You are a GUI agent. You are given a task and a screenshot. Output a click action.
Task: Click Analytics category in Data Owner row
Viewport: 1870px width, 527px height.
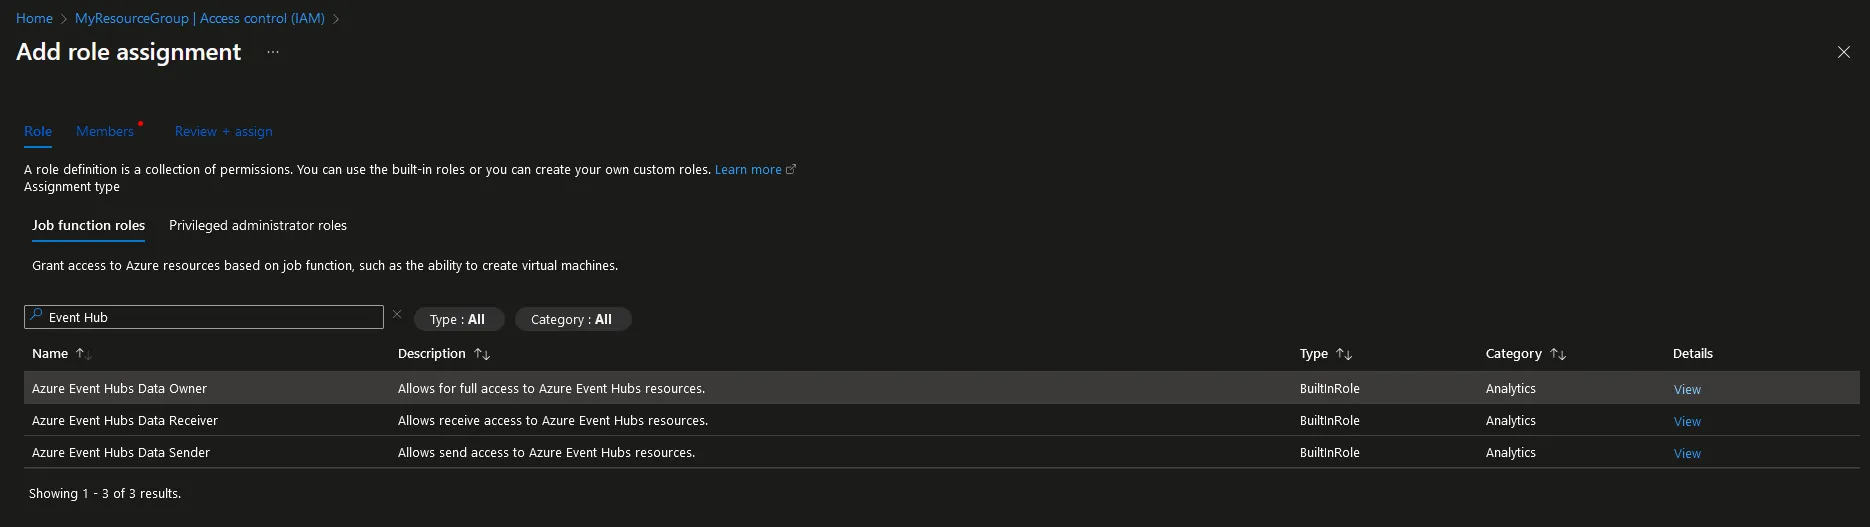(1511, 388)
